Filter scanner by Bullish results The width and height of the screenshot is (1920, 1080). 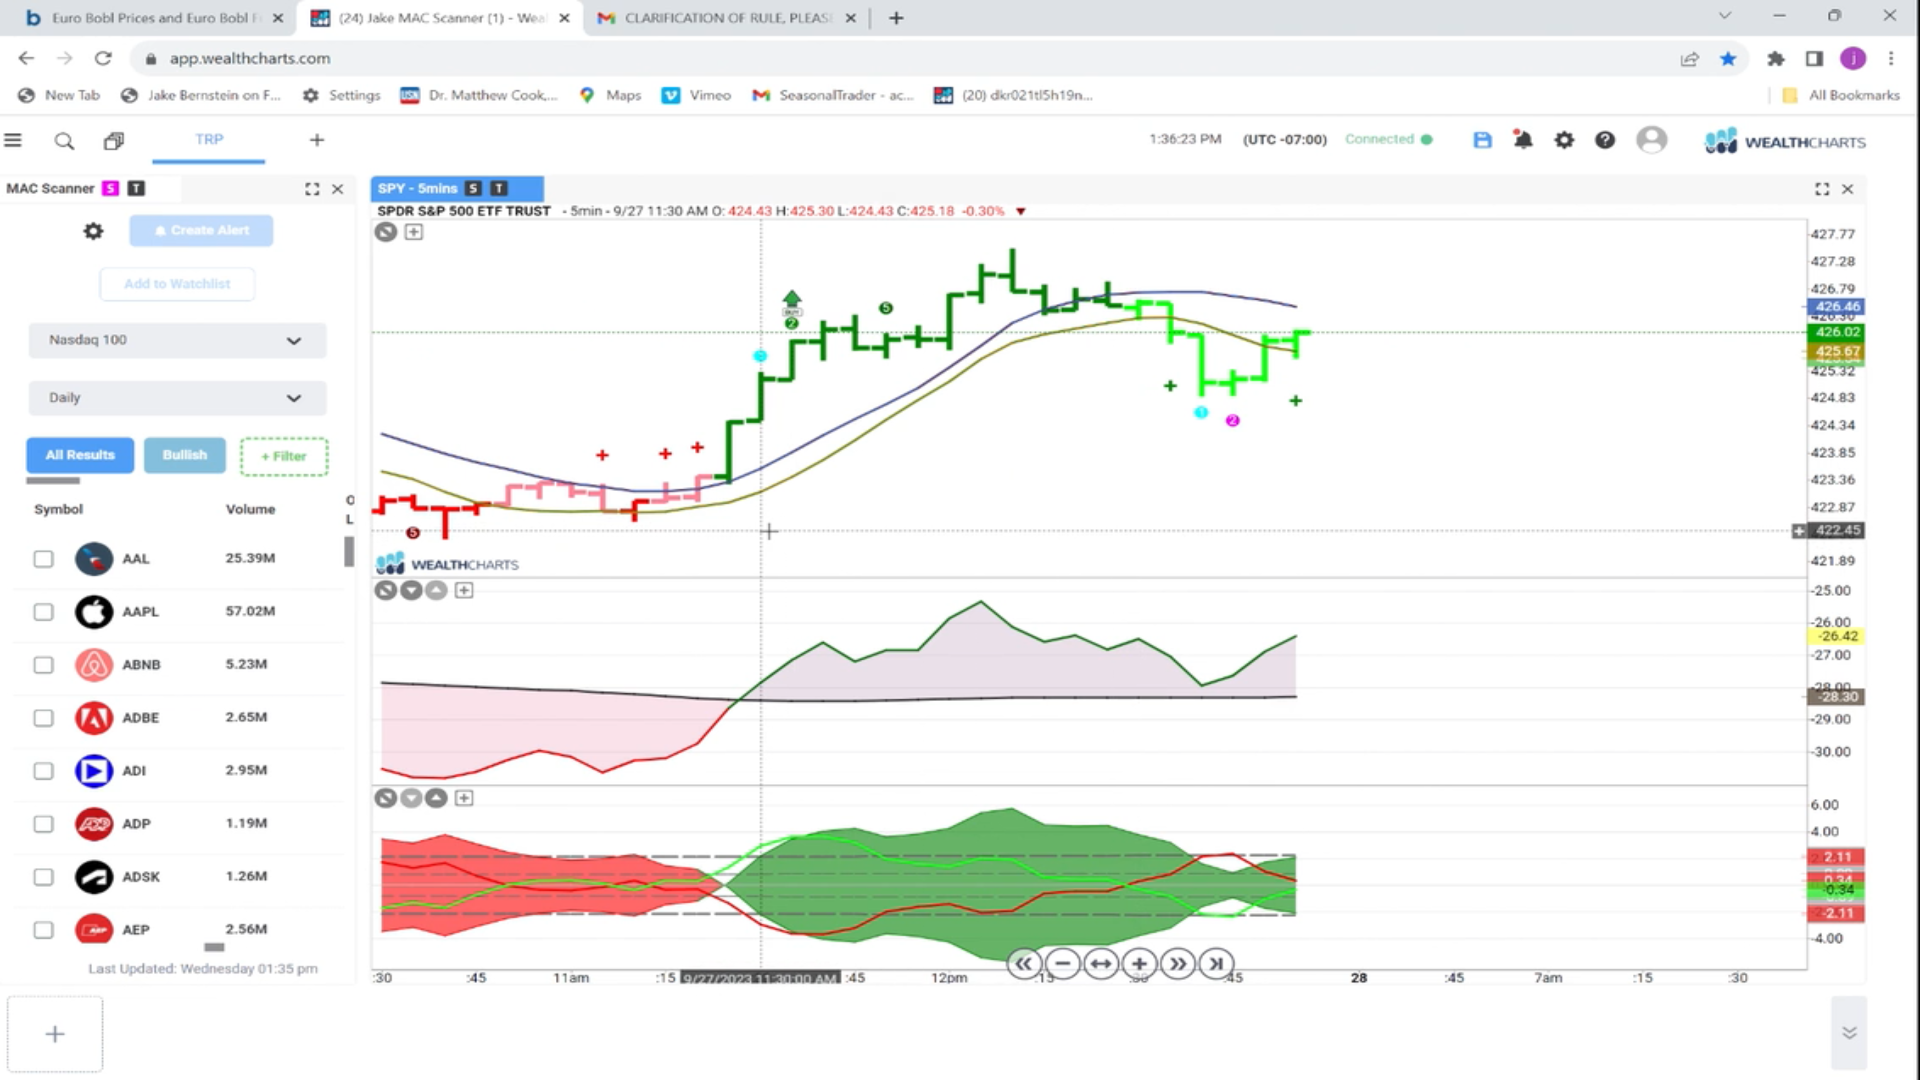185,455
